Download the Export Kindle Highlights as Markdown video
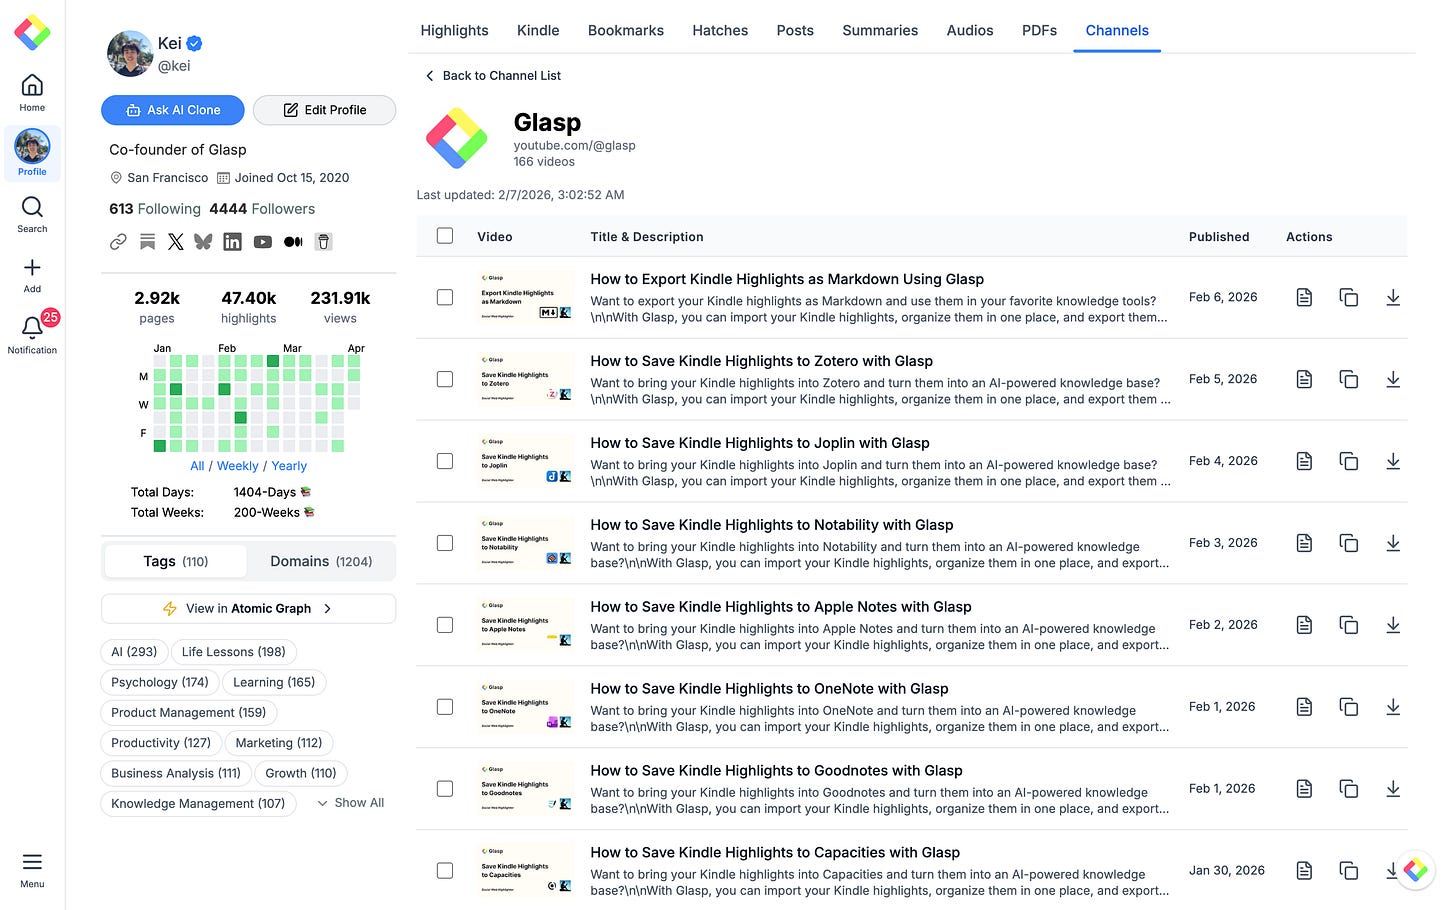1456x910 pixels. [1393, 297]
